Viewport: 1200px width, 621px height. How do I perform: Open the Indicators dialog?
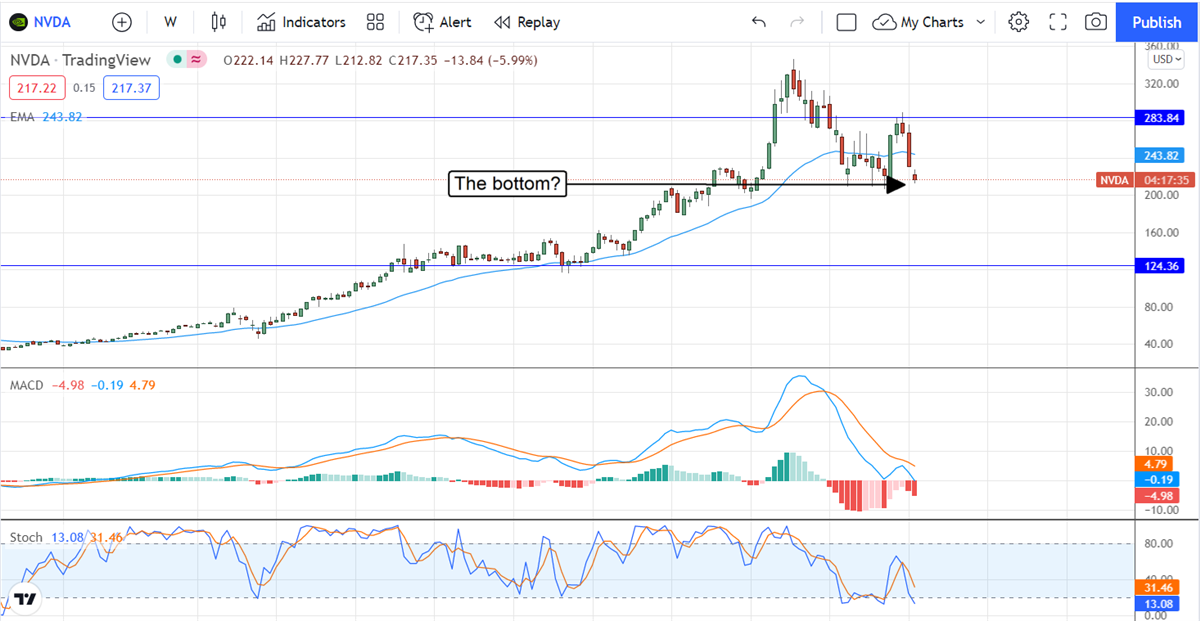(301, 21)
